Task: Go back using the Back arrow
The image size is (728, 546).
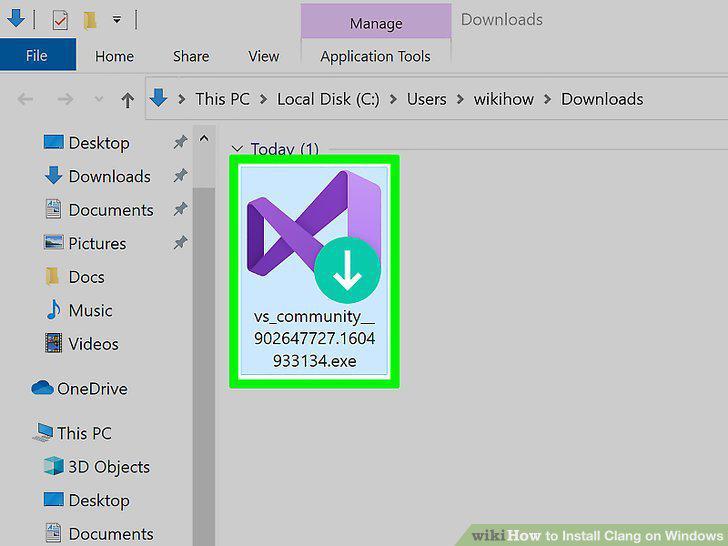Action: click(25, 99)
